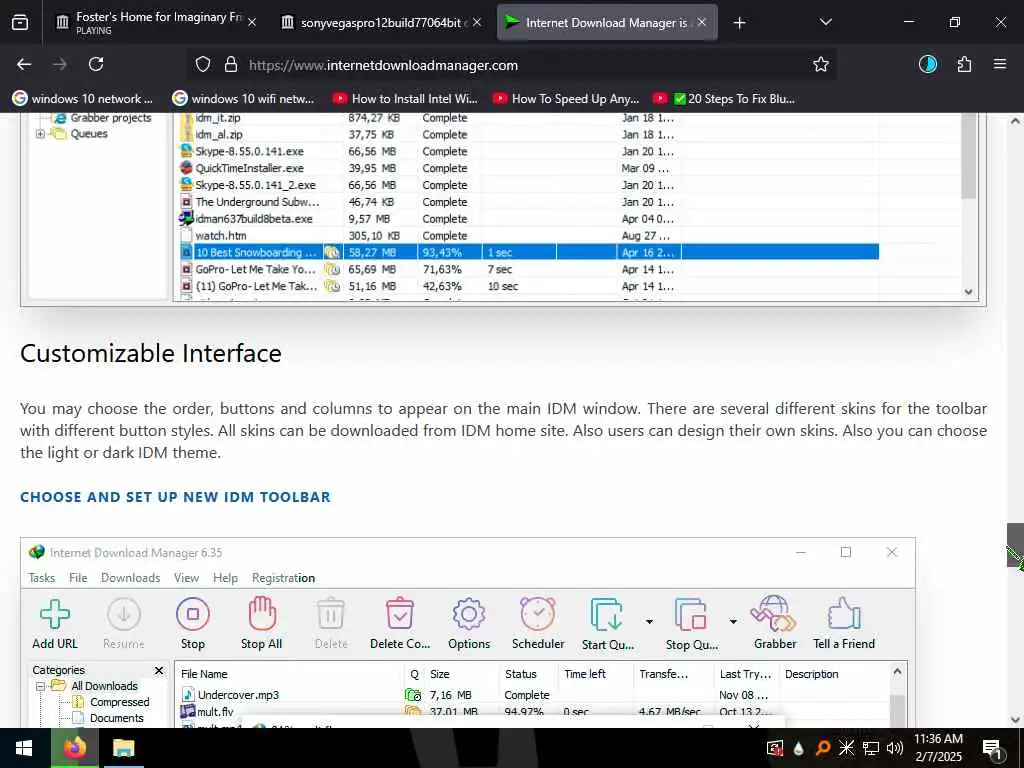Viewport: 1024px width, 768px height.
Task: Open 'windows 10 wifi netw...' bookmark
Action: point(244,99)
